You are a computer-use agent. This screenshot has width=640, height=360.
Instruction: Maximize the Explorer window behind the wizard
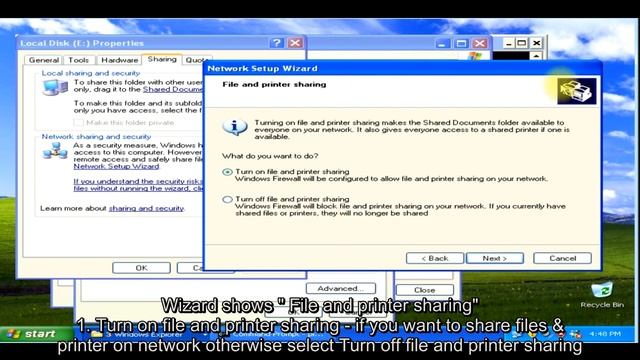461,43
